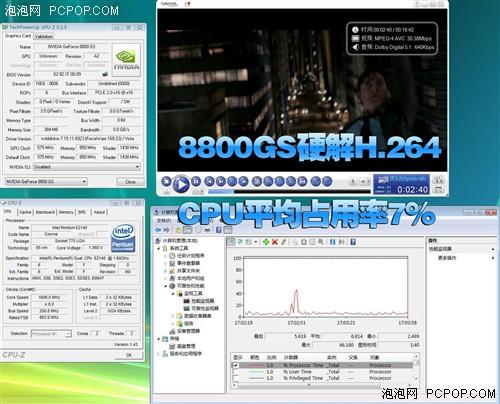Toggle the Highlight pen icon in monitor toolbar
Viewport: 500px width, 404px height.
click(x=283, y=242)
